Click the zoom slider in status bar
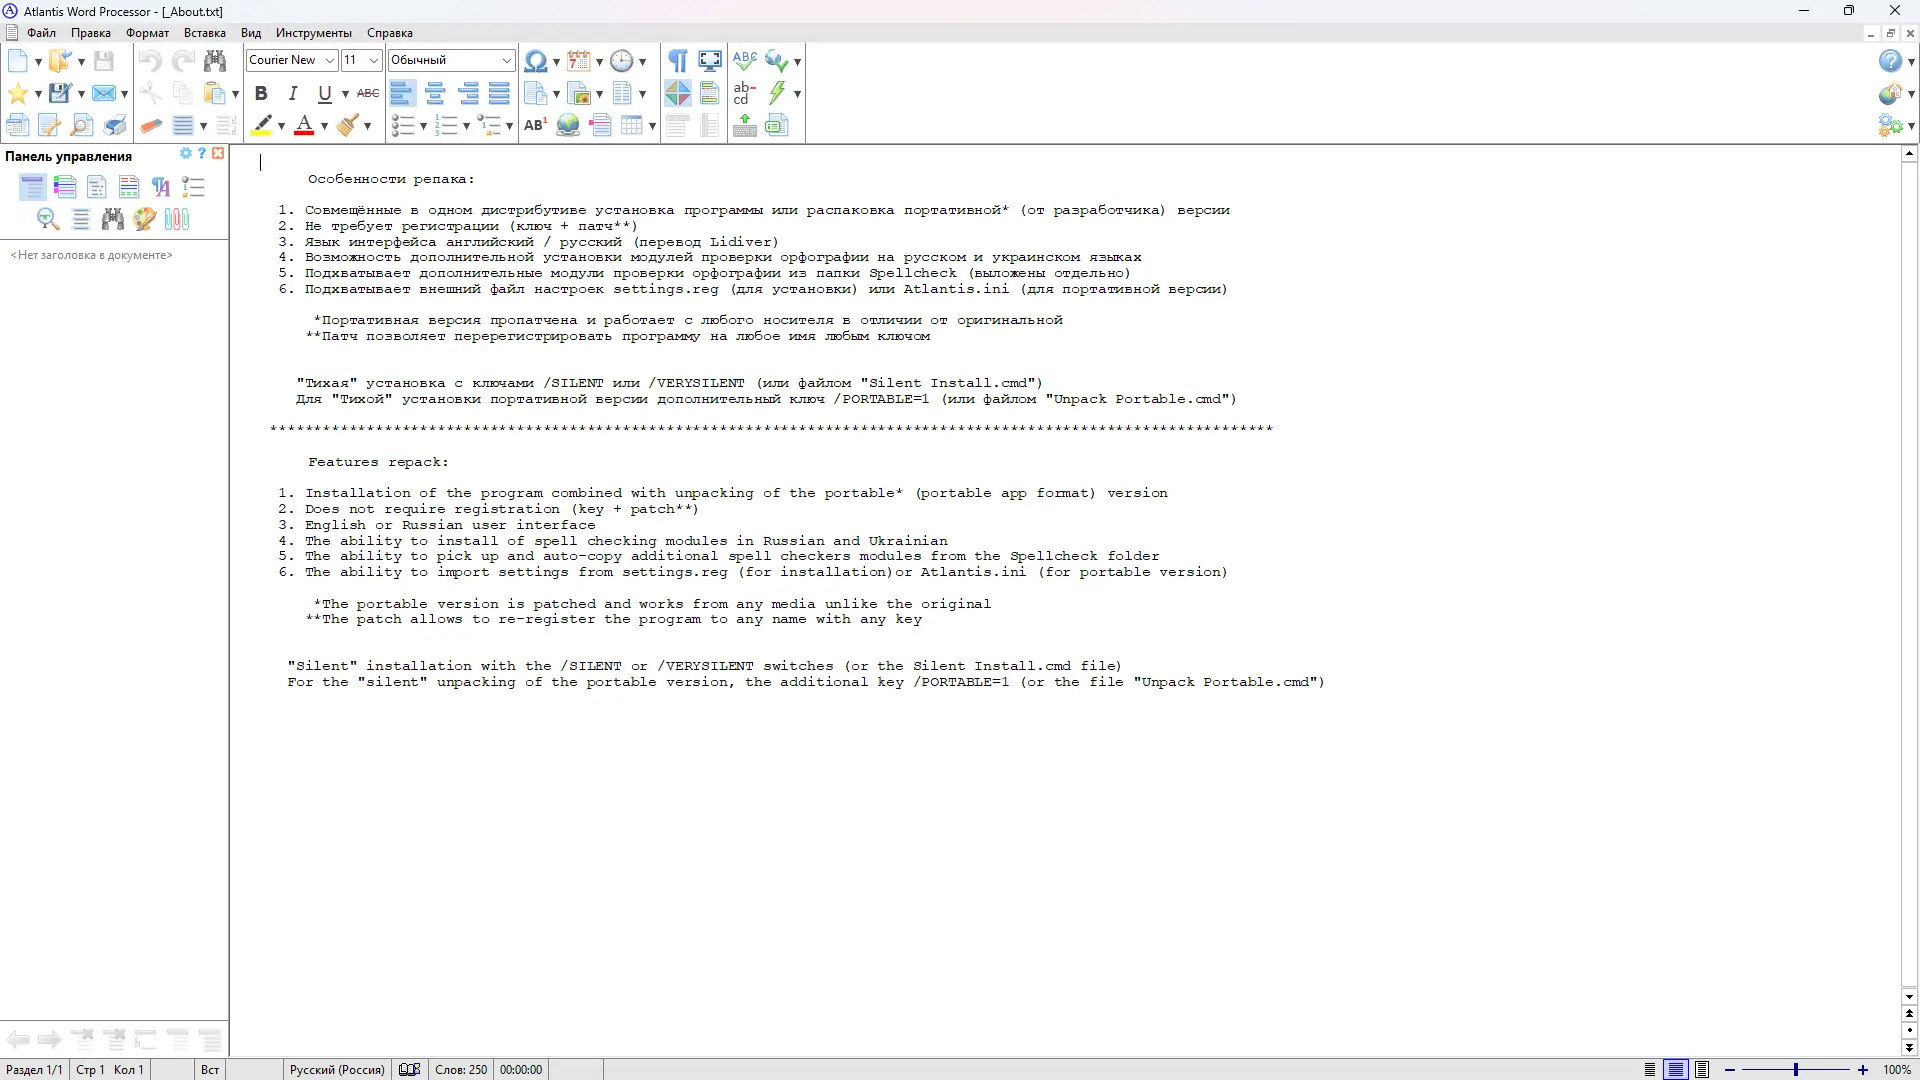 coord(1795,1070)
